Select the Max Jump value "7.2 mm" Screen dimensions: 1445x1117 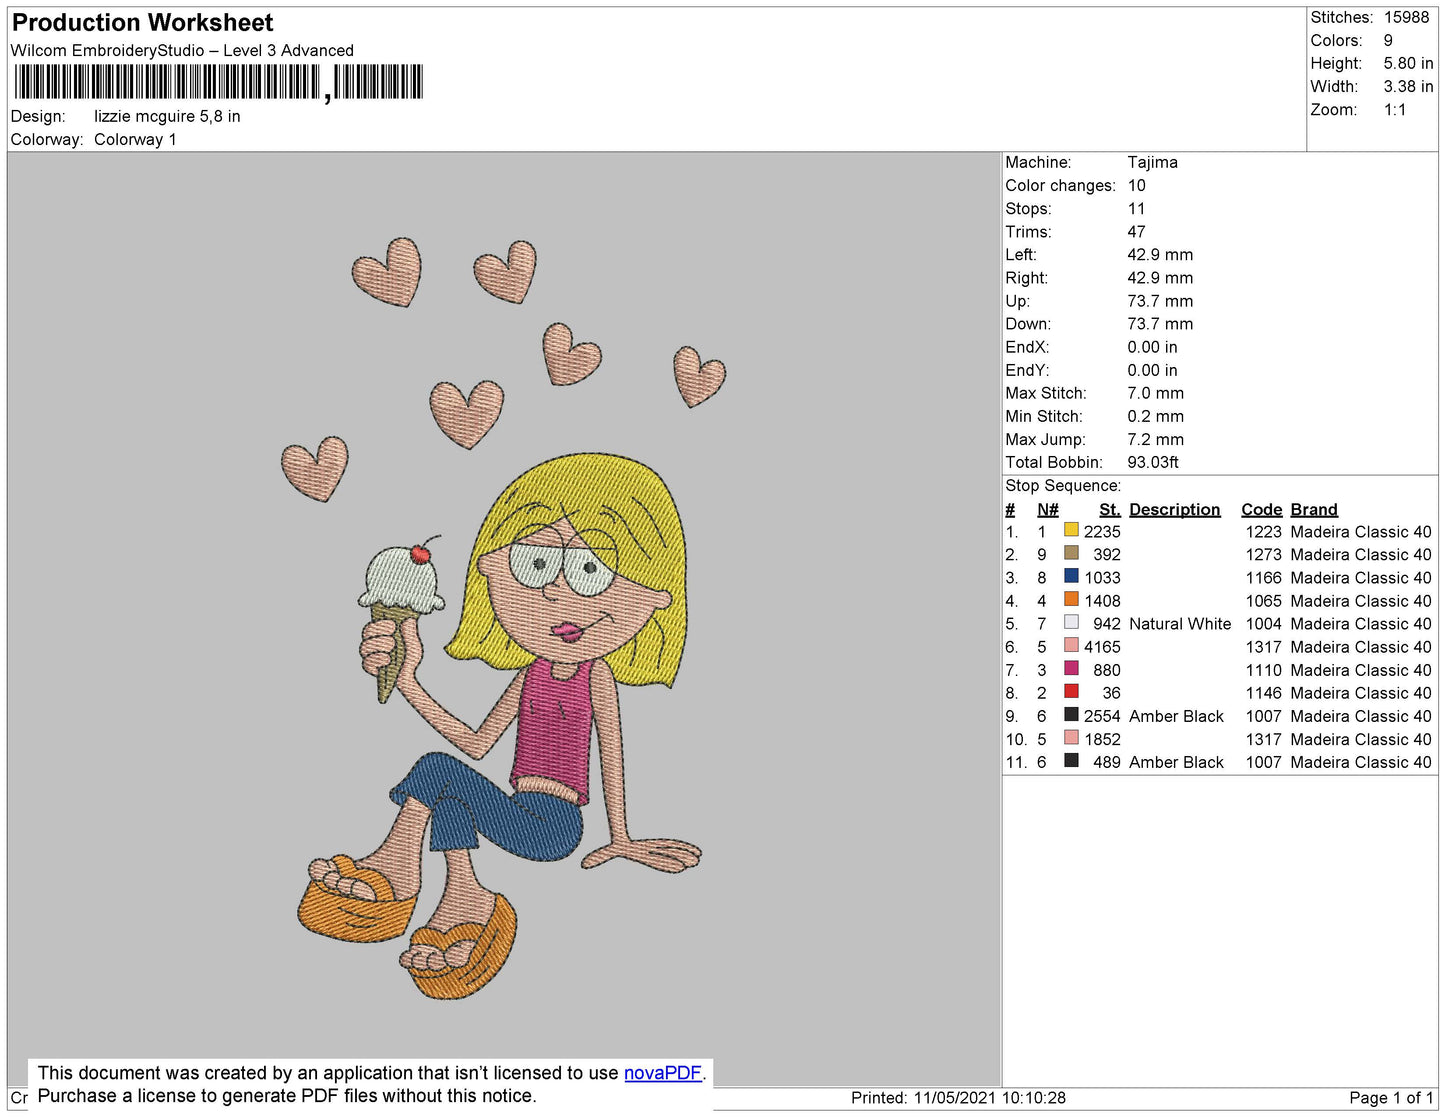(1155, 439)
